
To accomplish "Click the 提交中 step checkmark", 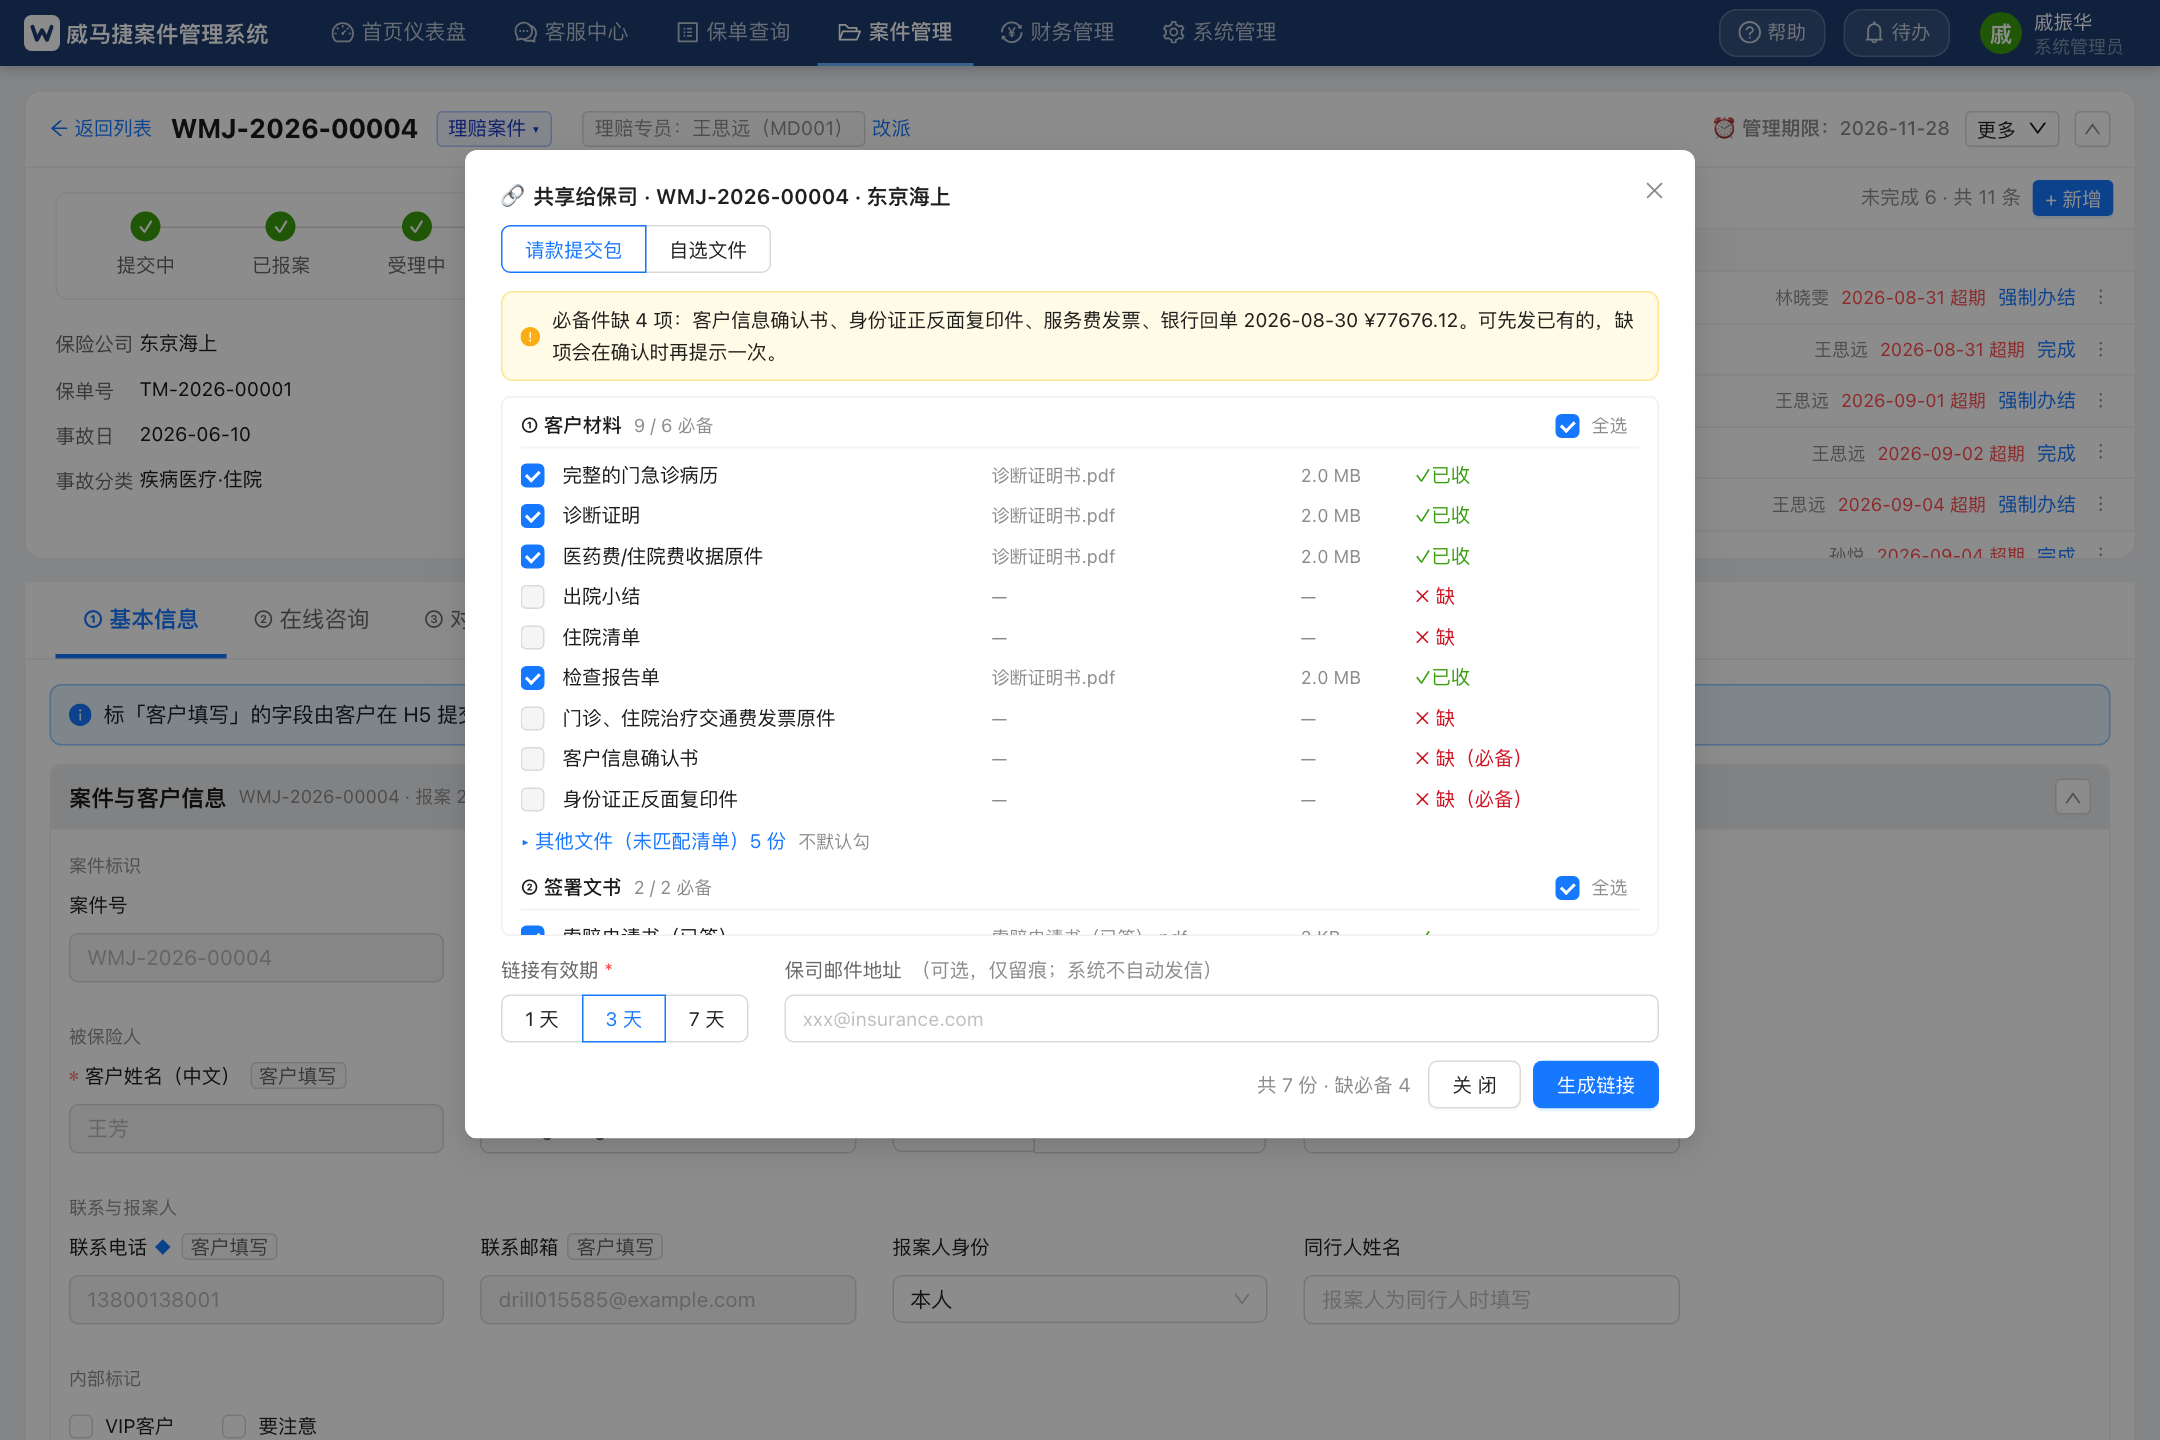I will pyautogui.click(x=145, y=226).
